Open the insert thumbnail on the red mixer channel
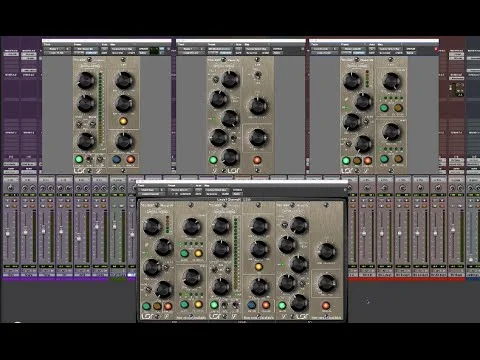This screenshot has height=360, width=480. [x=456, y=90]
